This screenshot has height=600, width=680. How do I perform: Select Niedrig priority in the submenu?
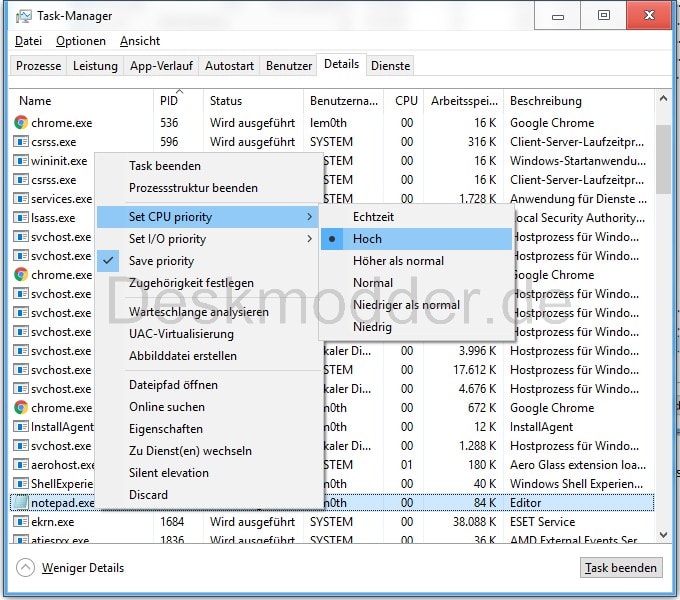[372, 327]
